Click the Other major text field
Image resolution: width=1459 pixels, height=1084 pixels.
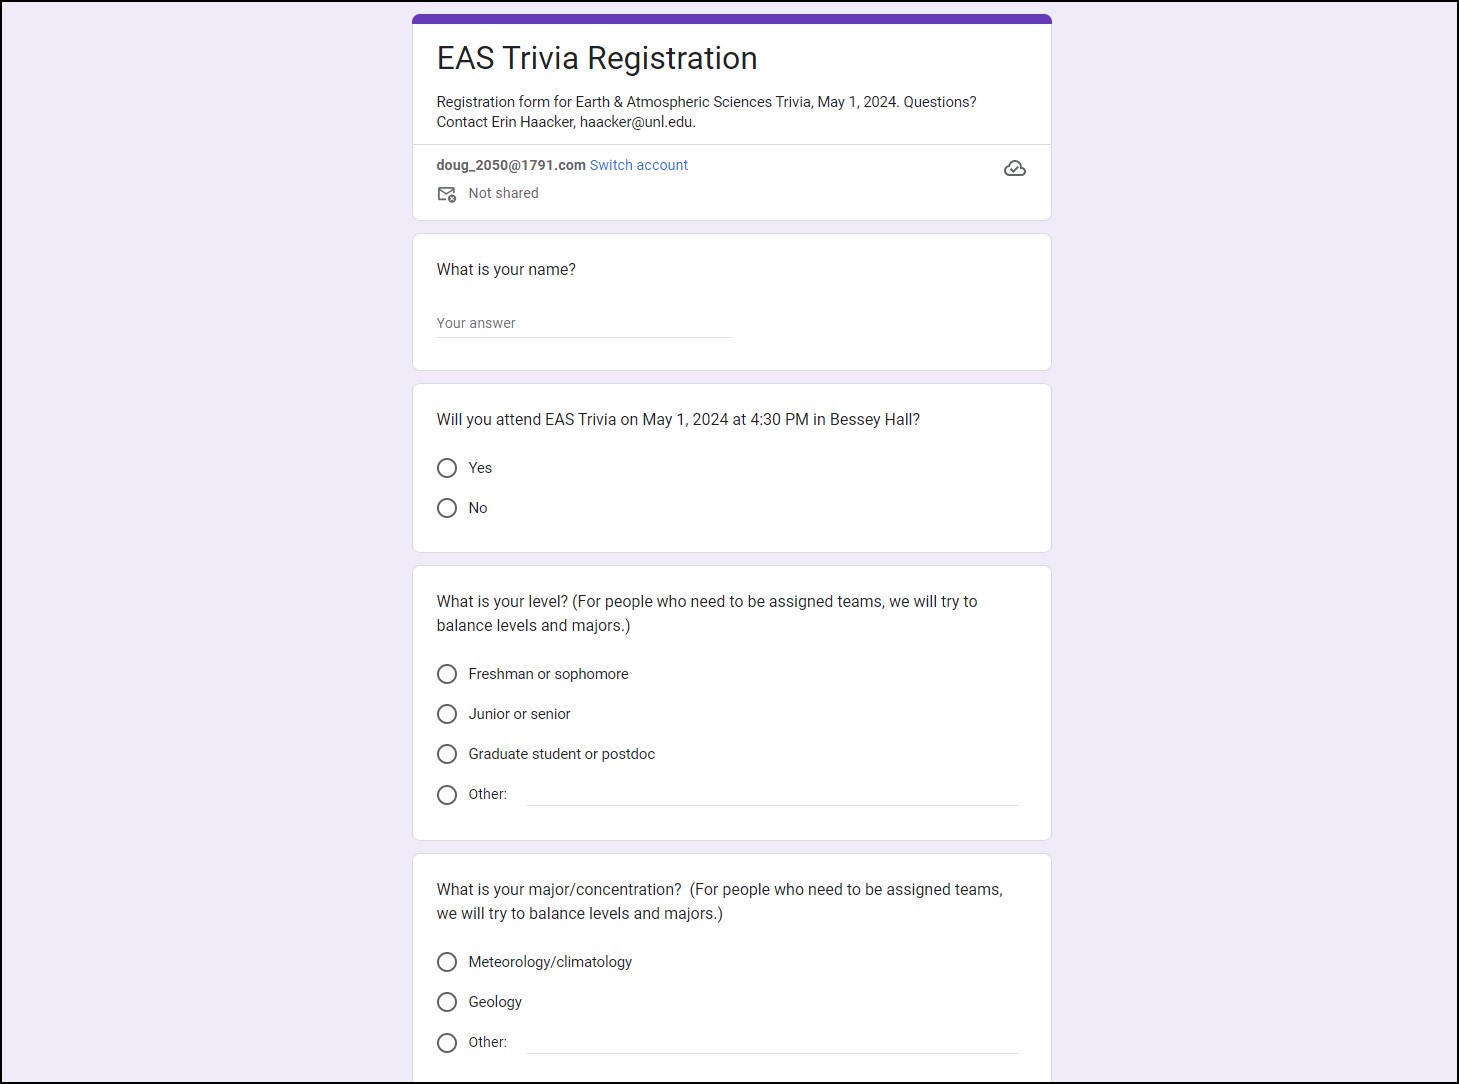[x=772, y=1043]
